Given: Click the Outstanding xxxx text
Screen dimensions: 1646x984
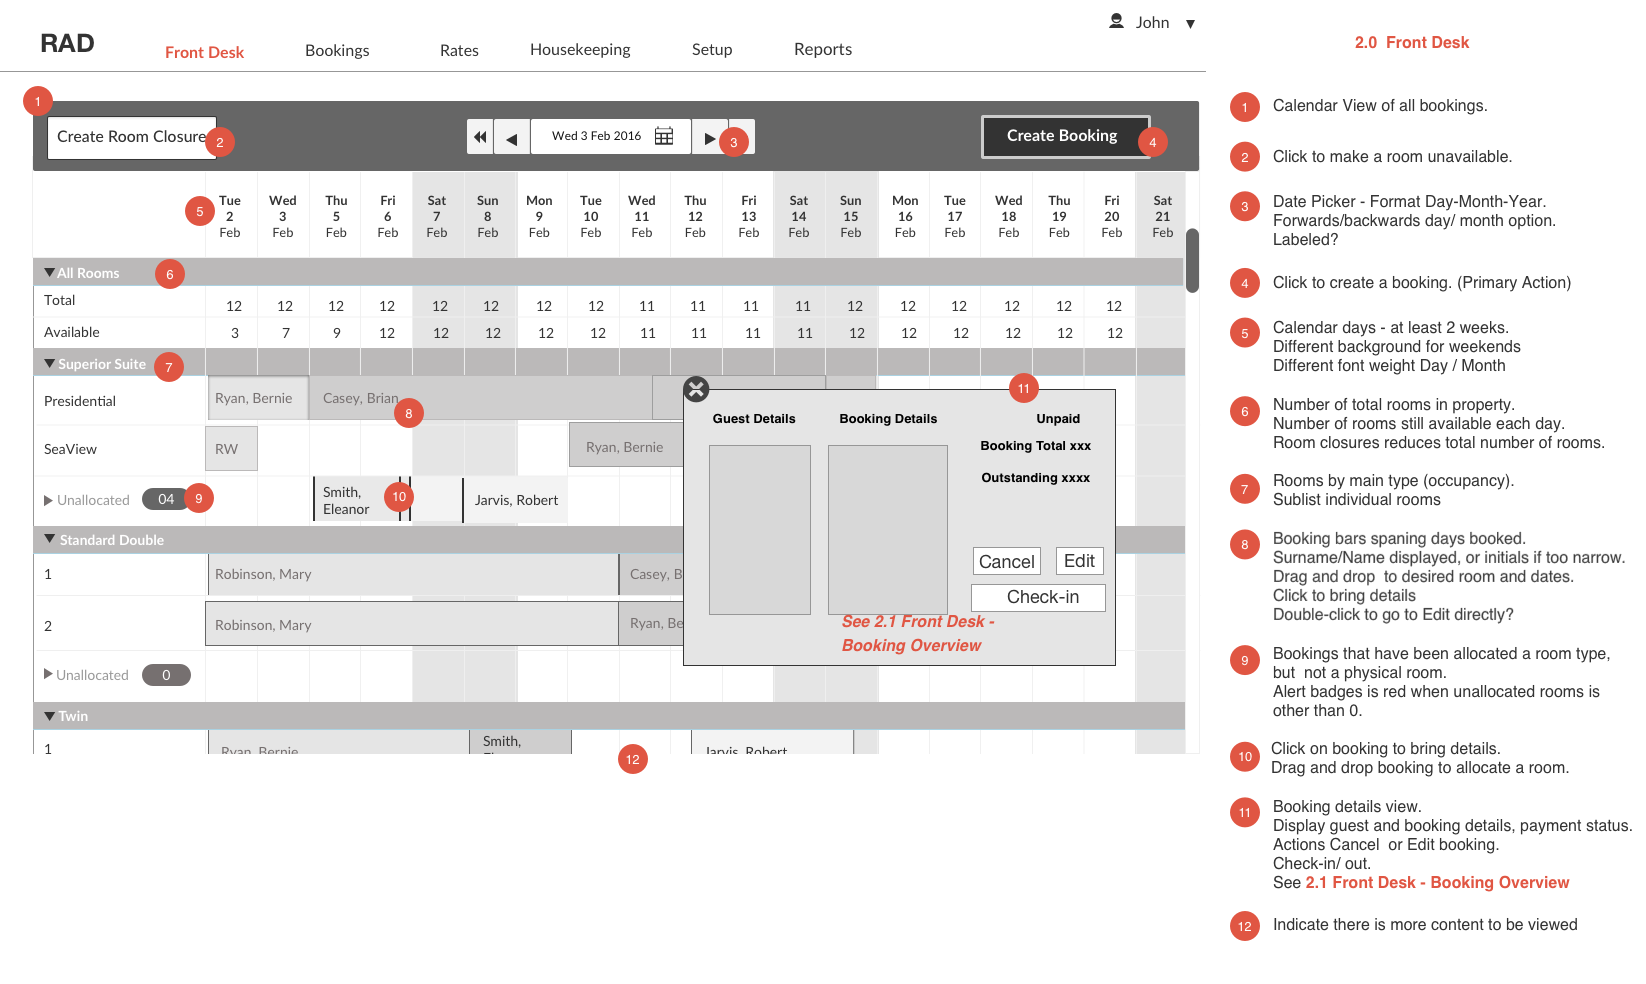Looking at the screenshot, I should tap(1035, 478).
